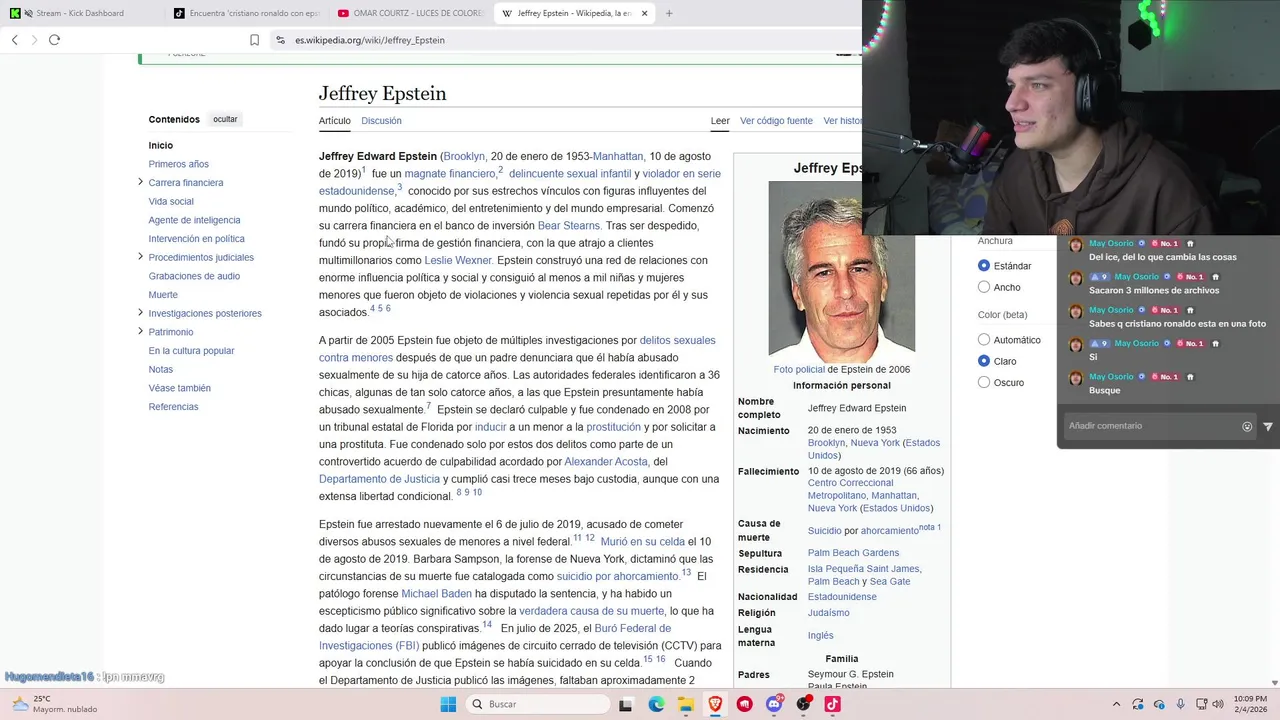Open the magnate financiero link
The width and height of the screenshot is (1280, 720).
click(x=450, y=174)
